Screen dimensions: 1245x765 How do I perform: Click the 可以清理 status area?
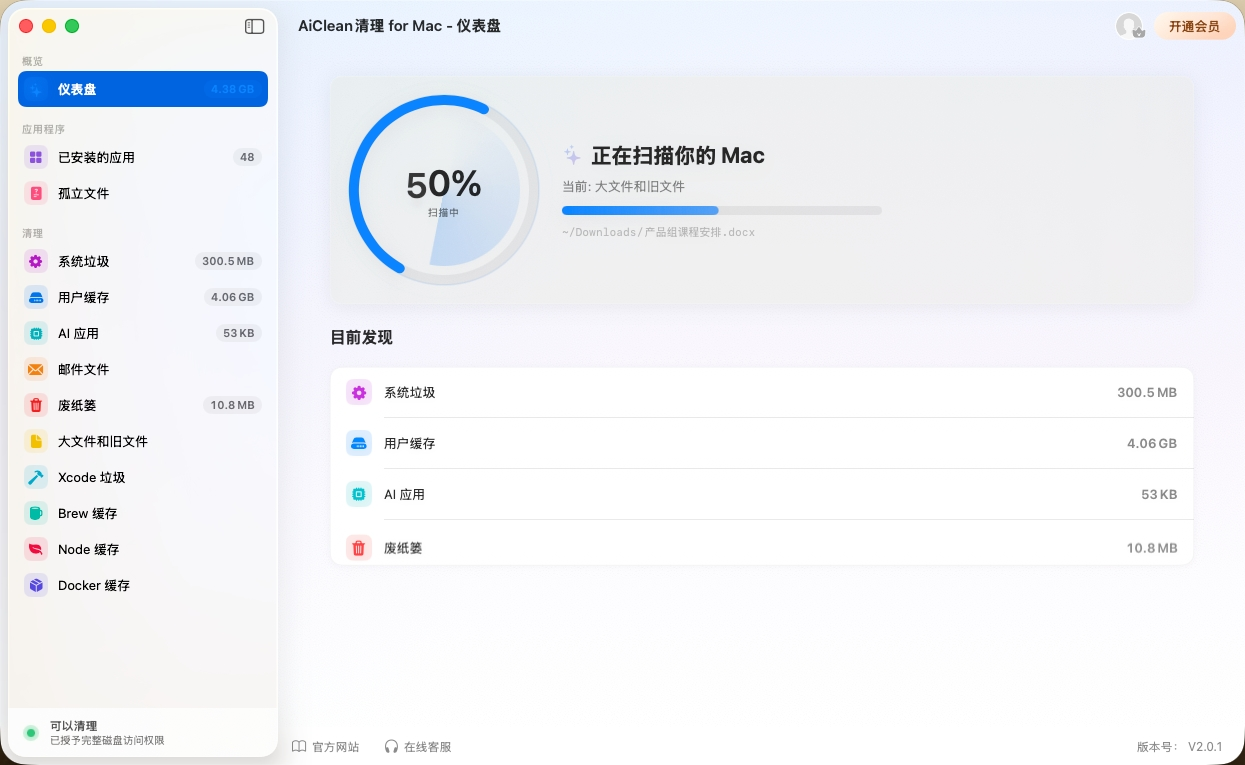[x=143, y=733]
